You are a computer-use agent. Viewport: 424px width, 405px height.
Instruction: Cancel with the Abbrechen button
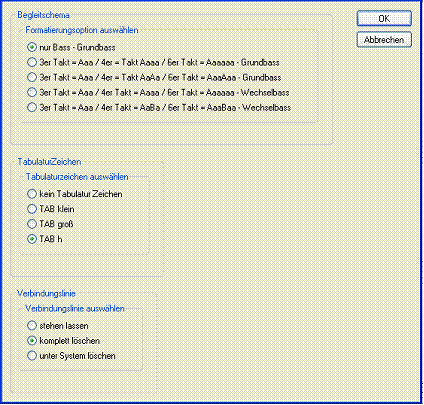coord(384,40)
